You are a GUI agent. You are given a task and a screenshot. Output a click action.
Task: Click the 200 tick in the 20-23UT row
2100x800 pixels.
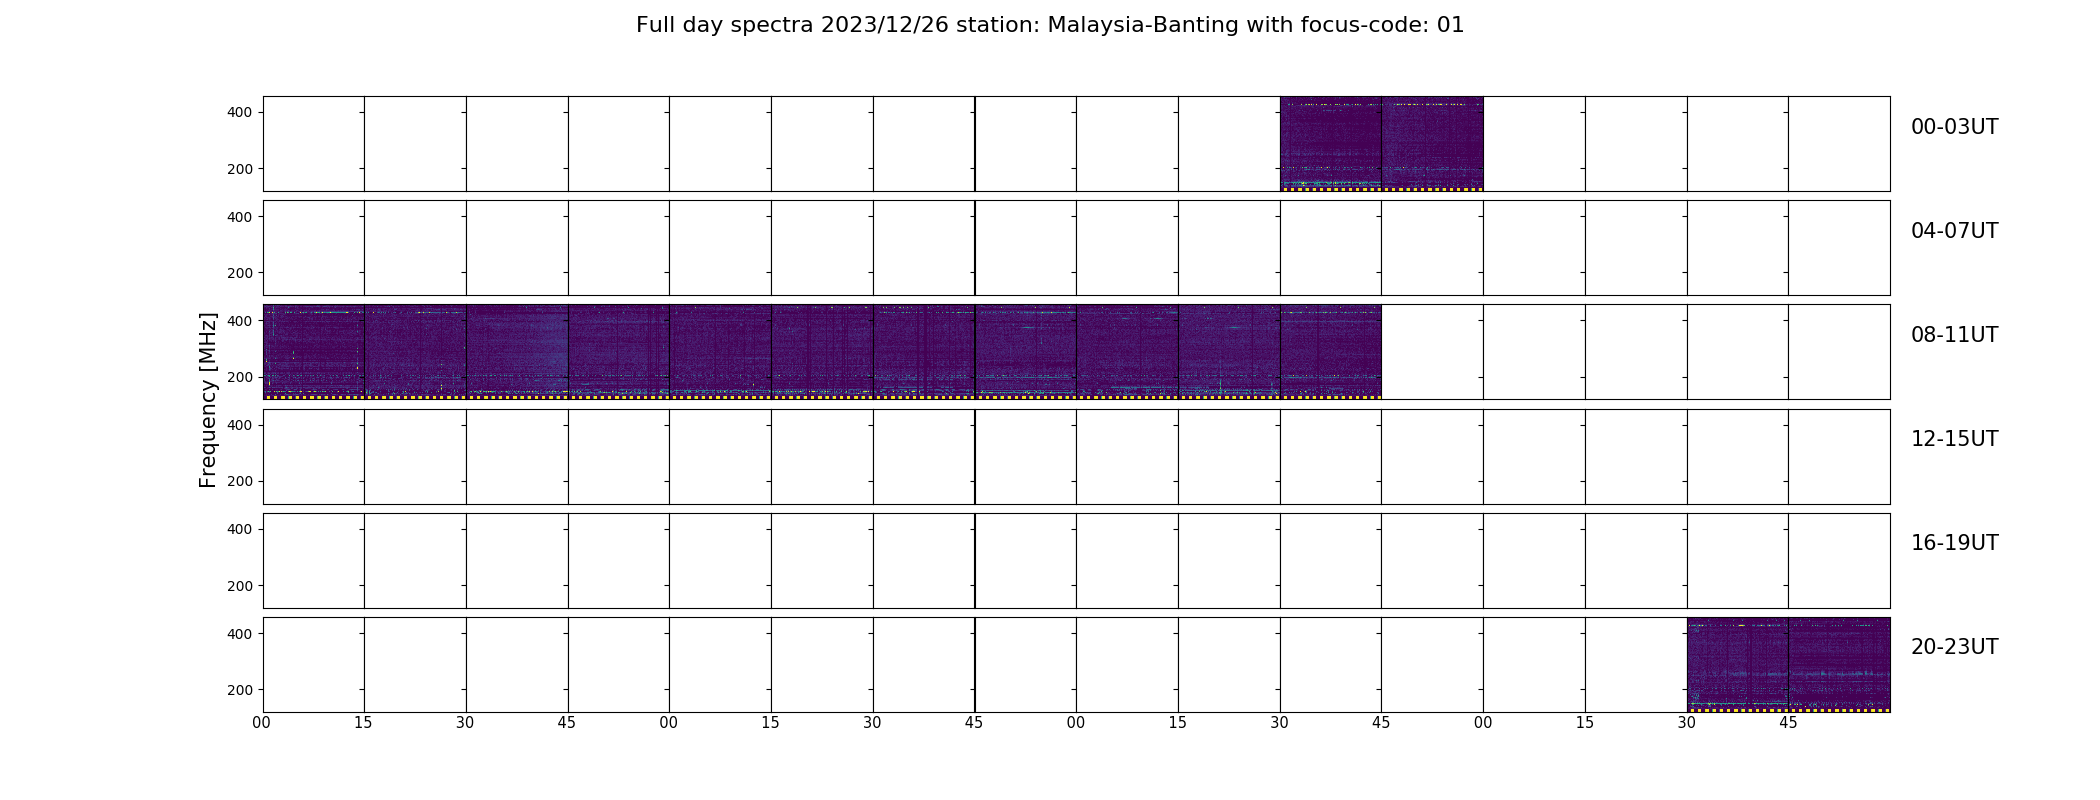point(240,690)
